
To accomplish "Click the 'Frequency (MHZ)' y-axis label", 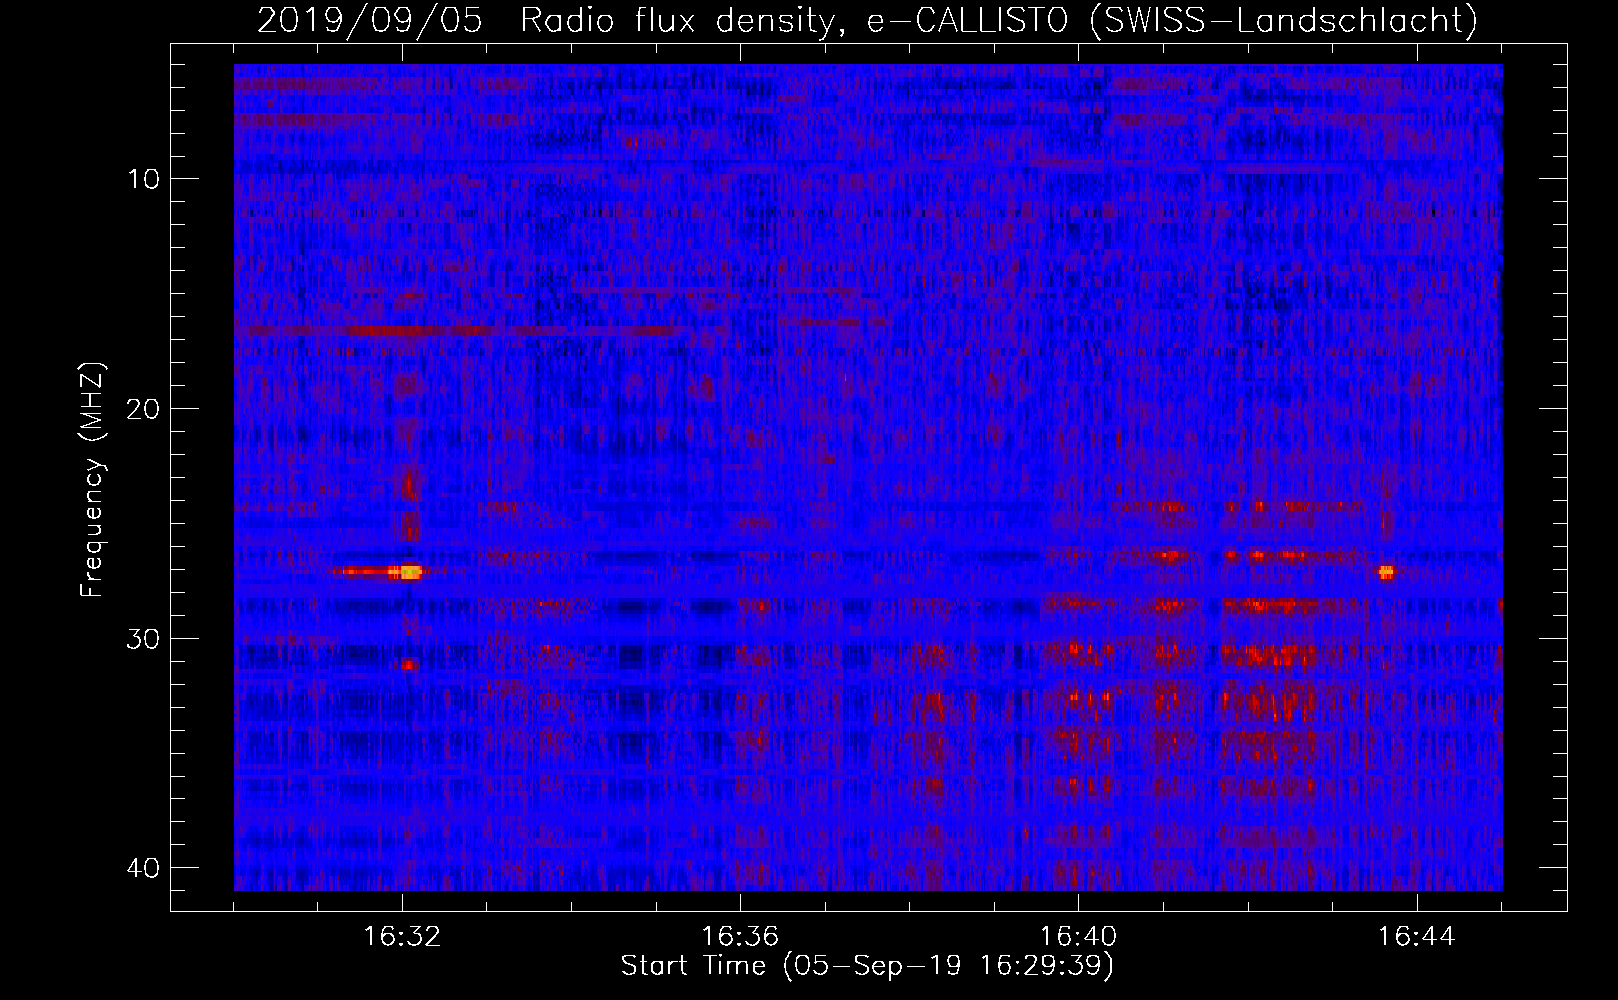I will [92, 480].
